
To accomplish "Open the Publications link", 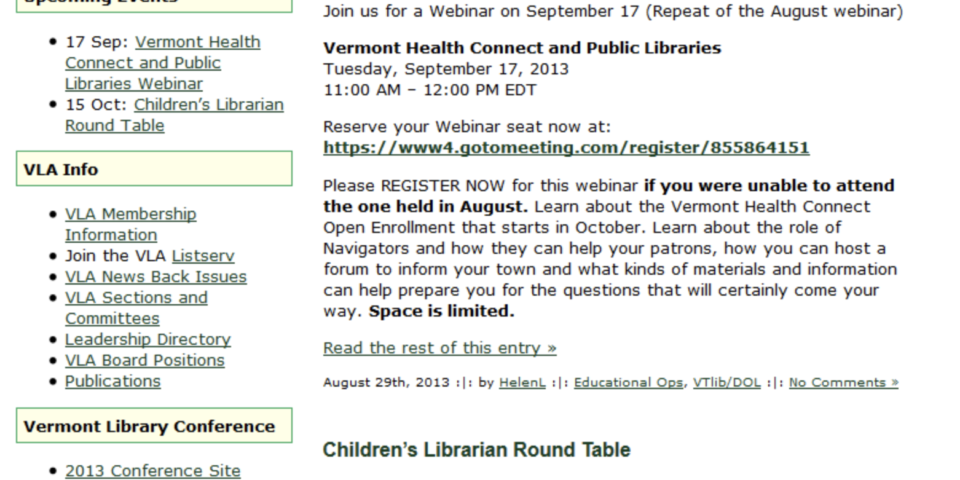I will (x=112, y=381).
